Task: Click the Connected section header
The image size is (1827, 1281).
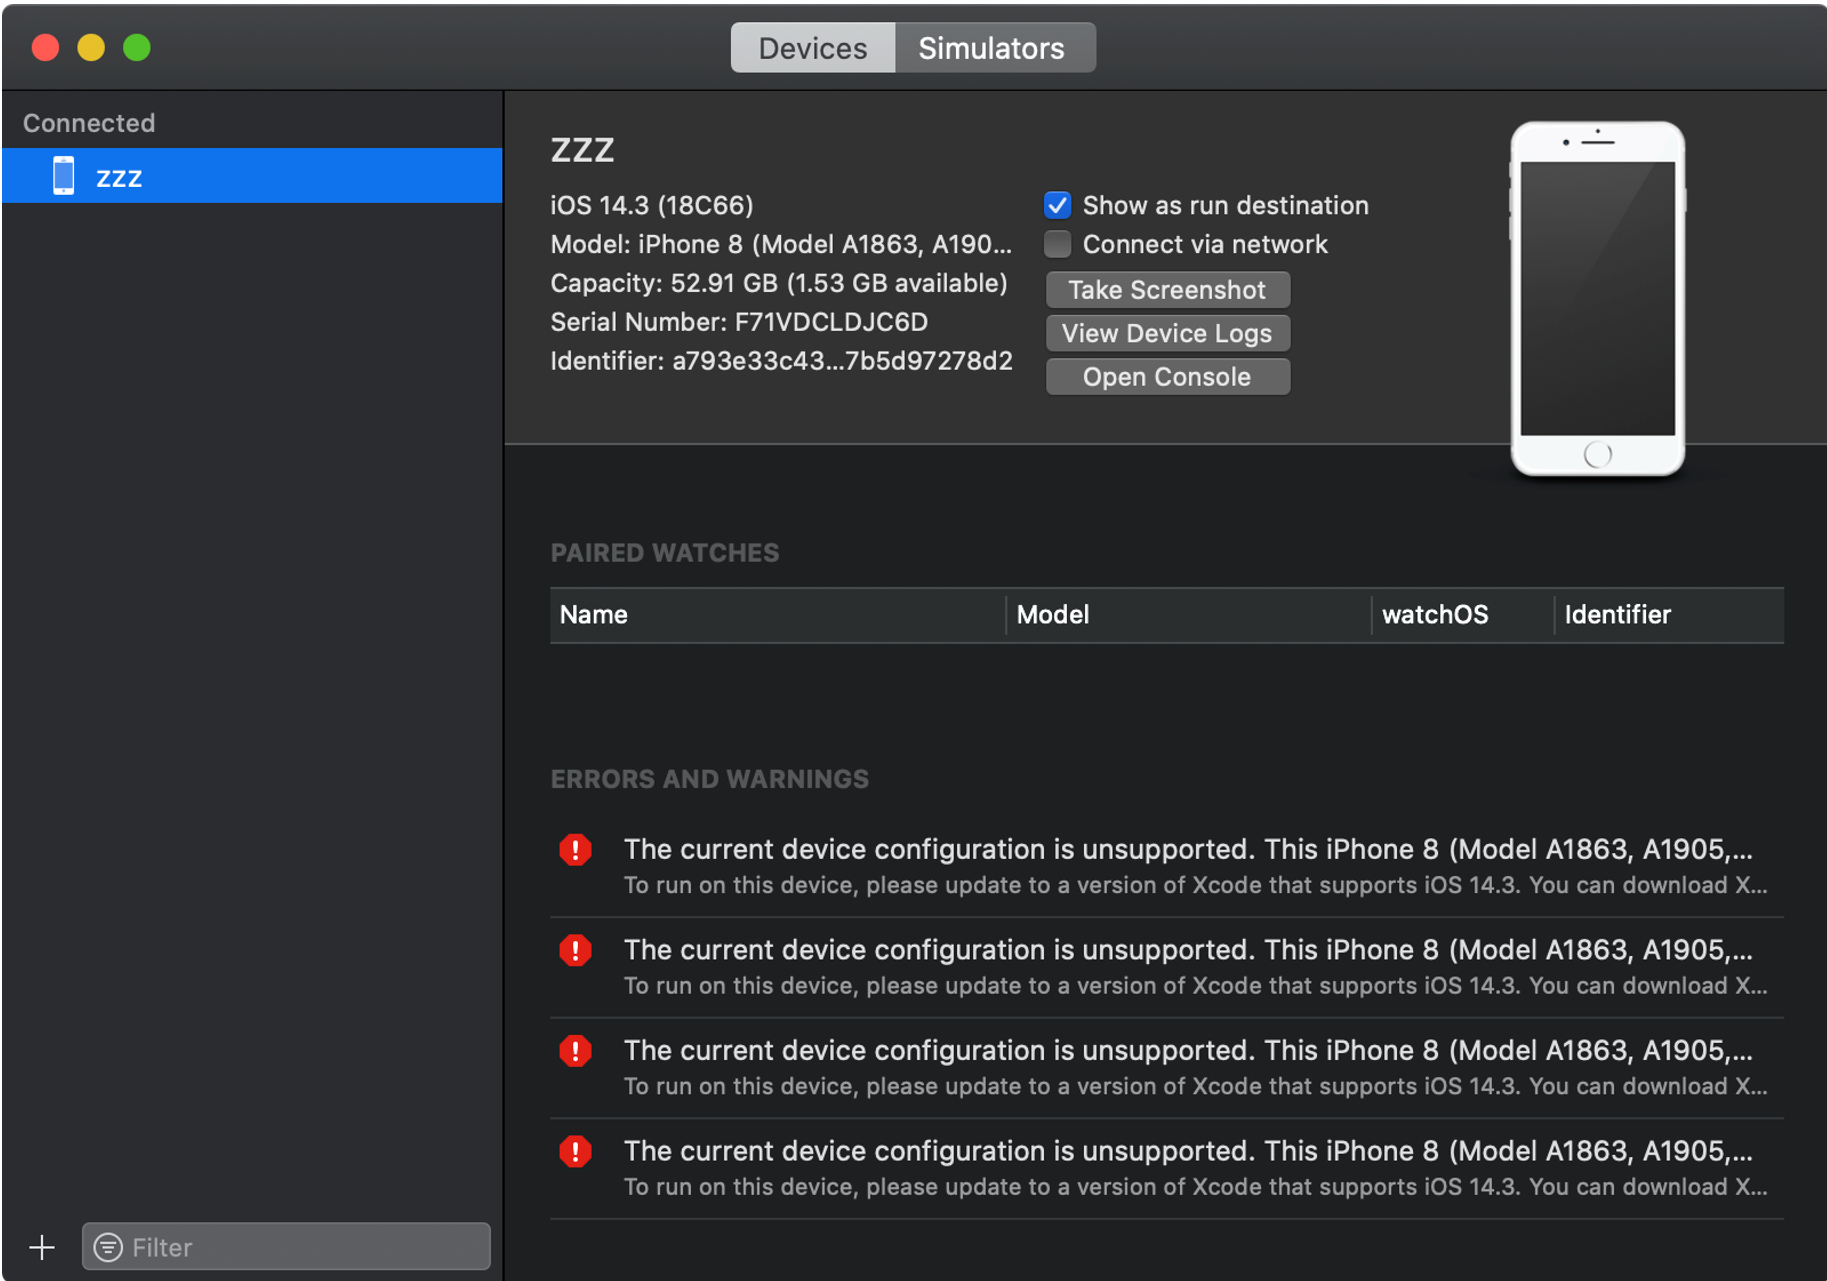Action: (x=89, y=123)
